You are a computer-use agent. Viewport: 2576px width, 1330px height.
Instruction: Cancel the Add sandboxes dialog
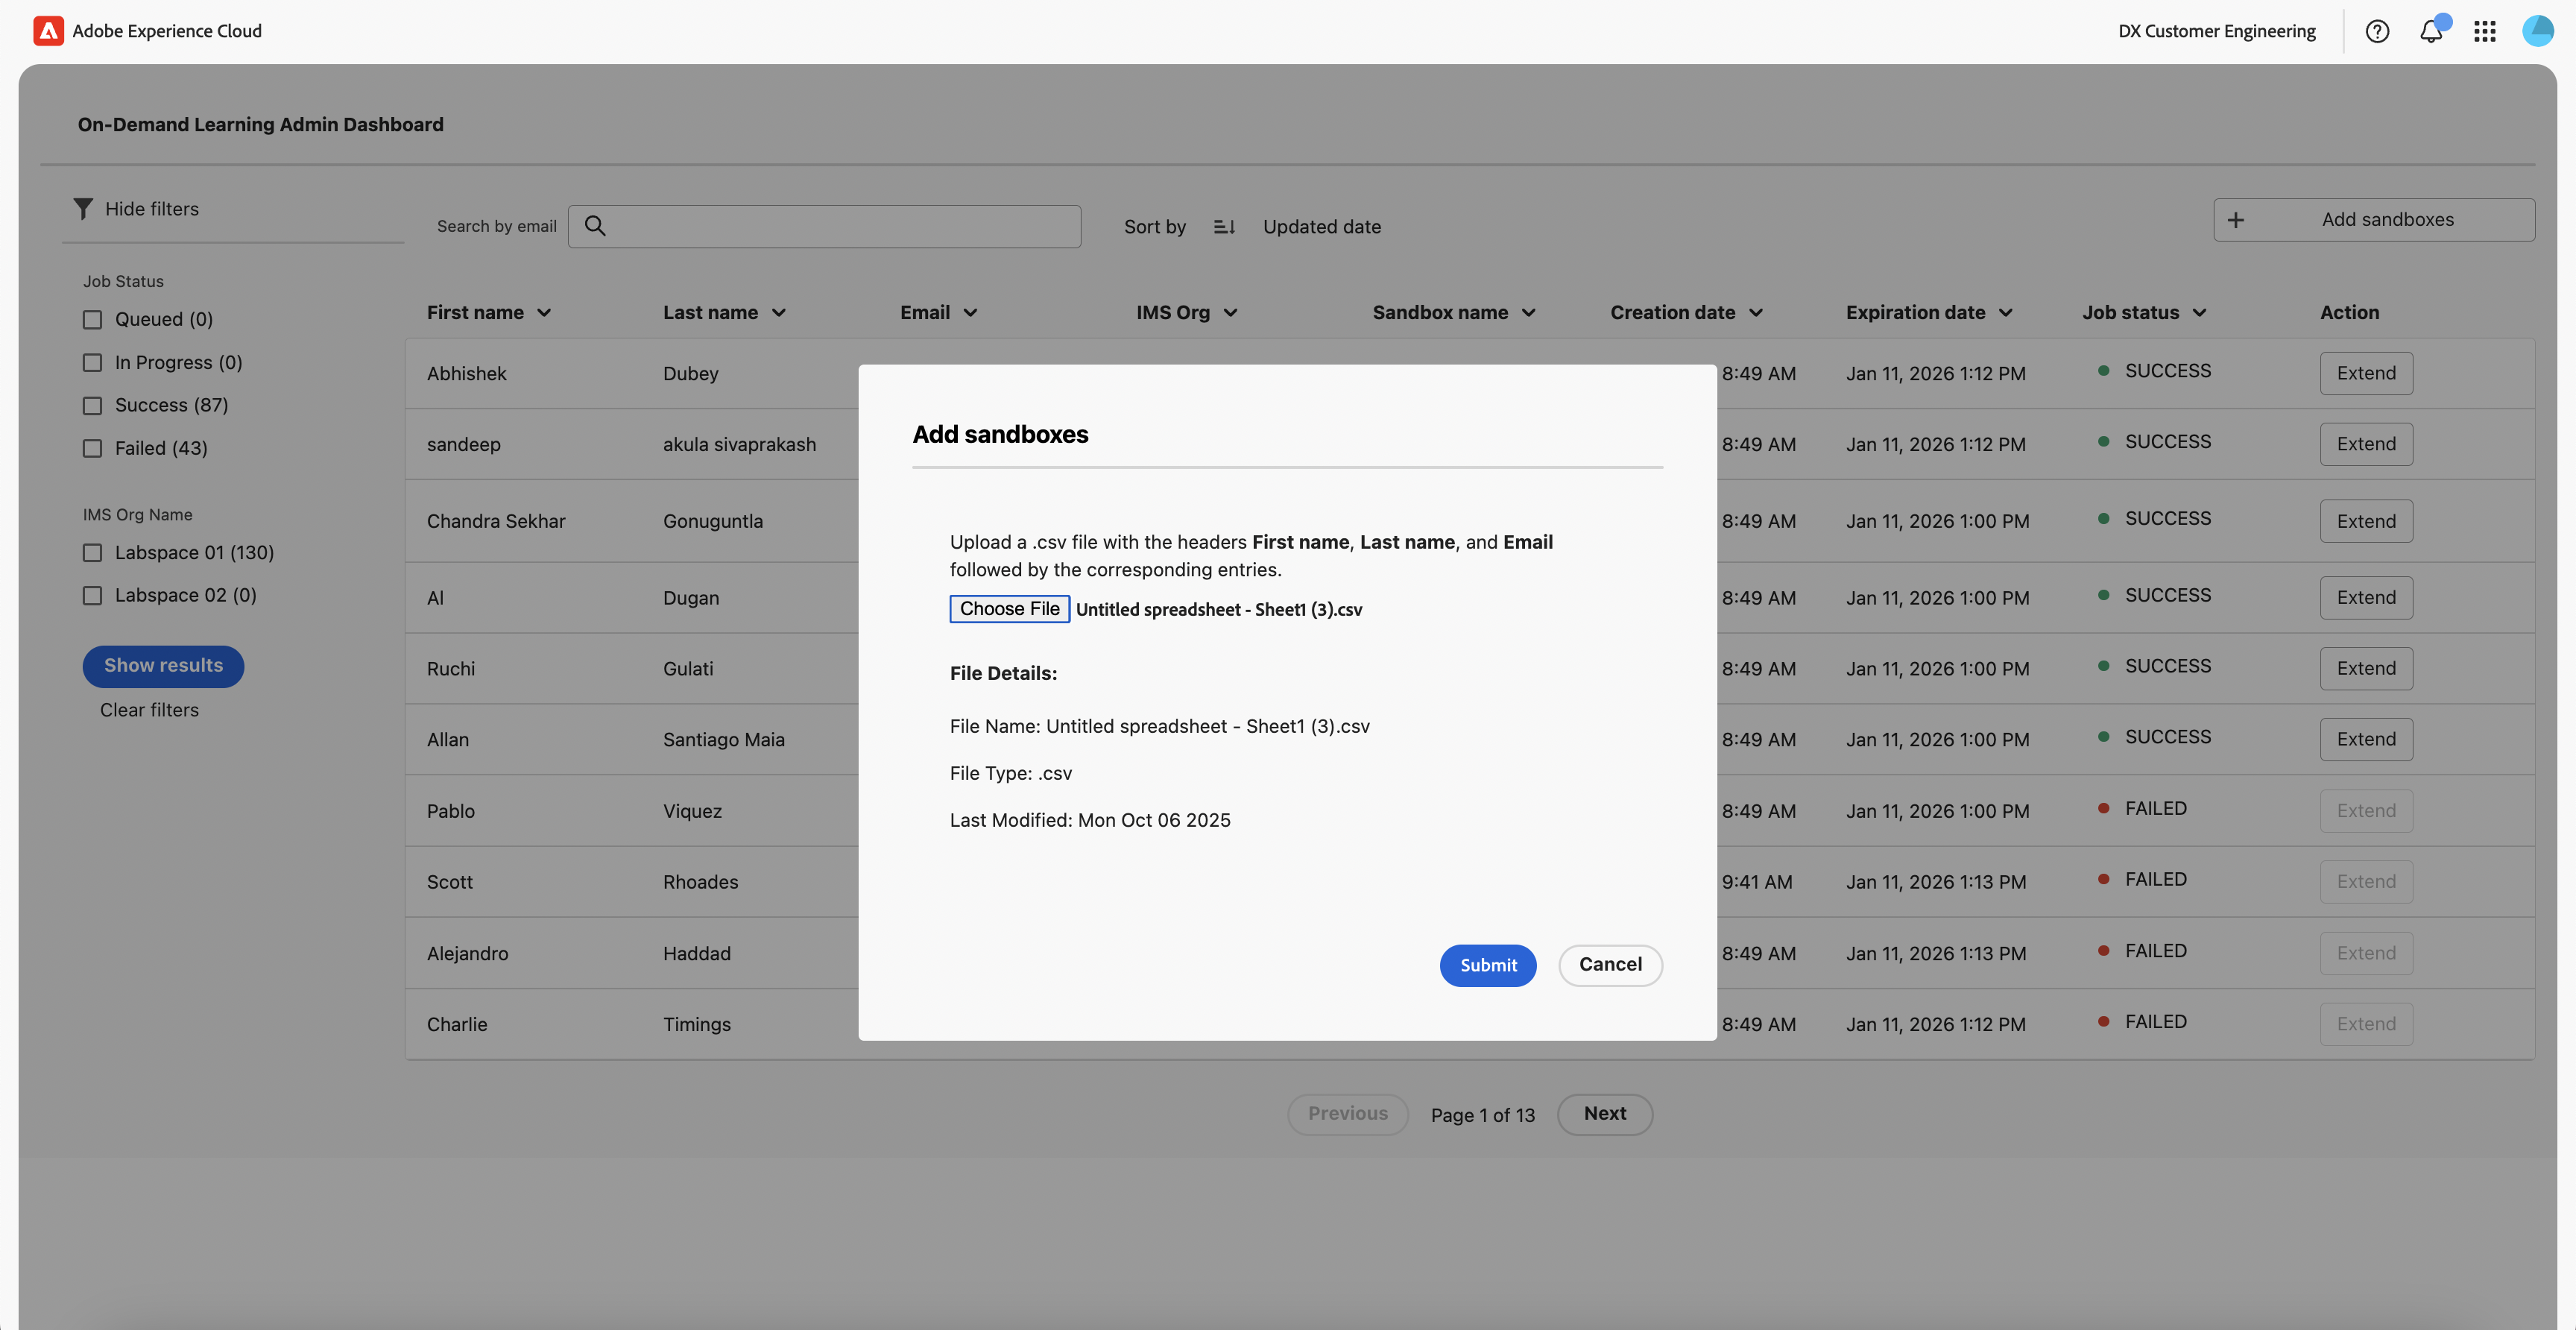pyautogui.click(x=1610, y=965)
